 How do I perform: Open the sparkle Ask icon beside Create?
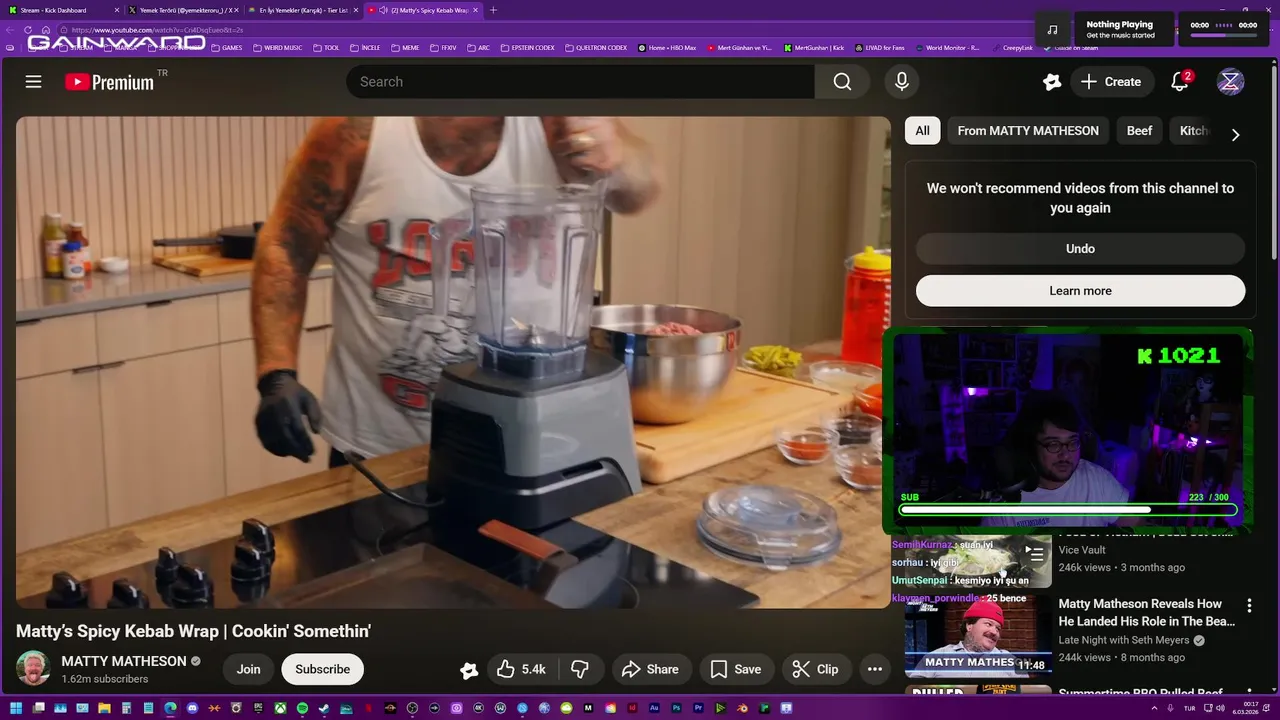pyautogui.click(x=1051, y=82)
